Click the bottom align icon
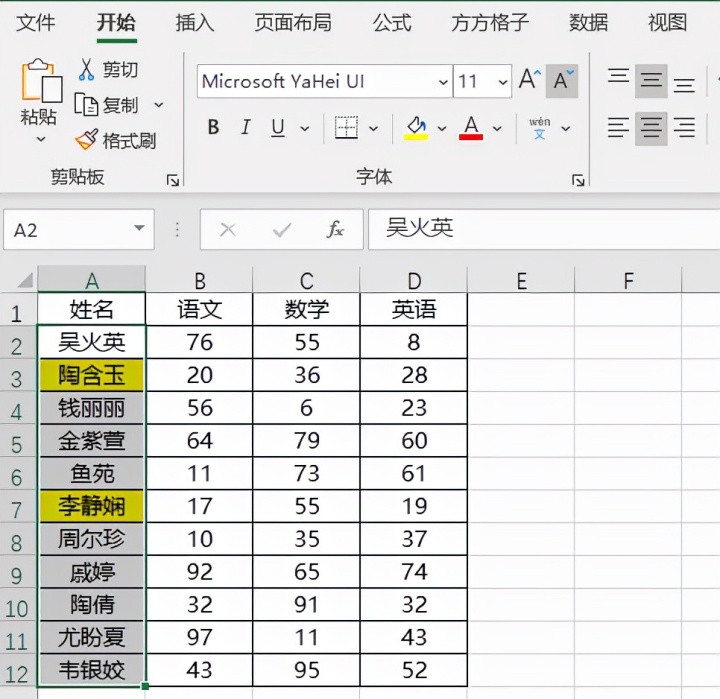Viewport: 720px width, 699px height. [x=684, y=85]
